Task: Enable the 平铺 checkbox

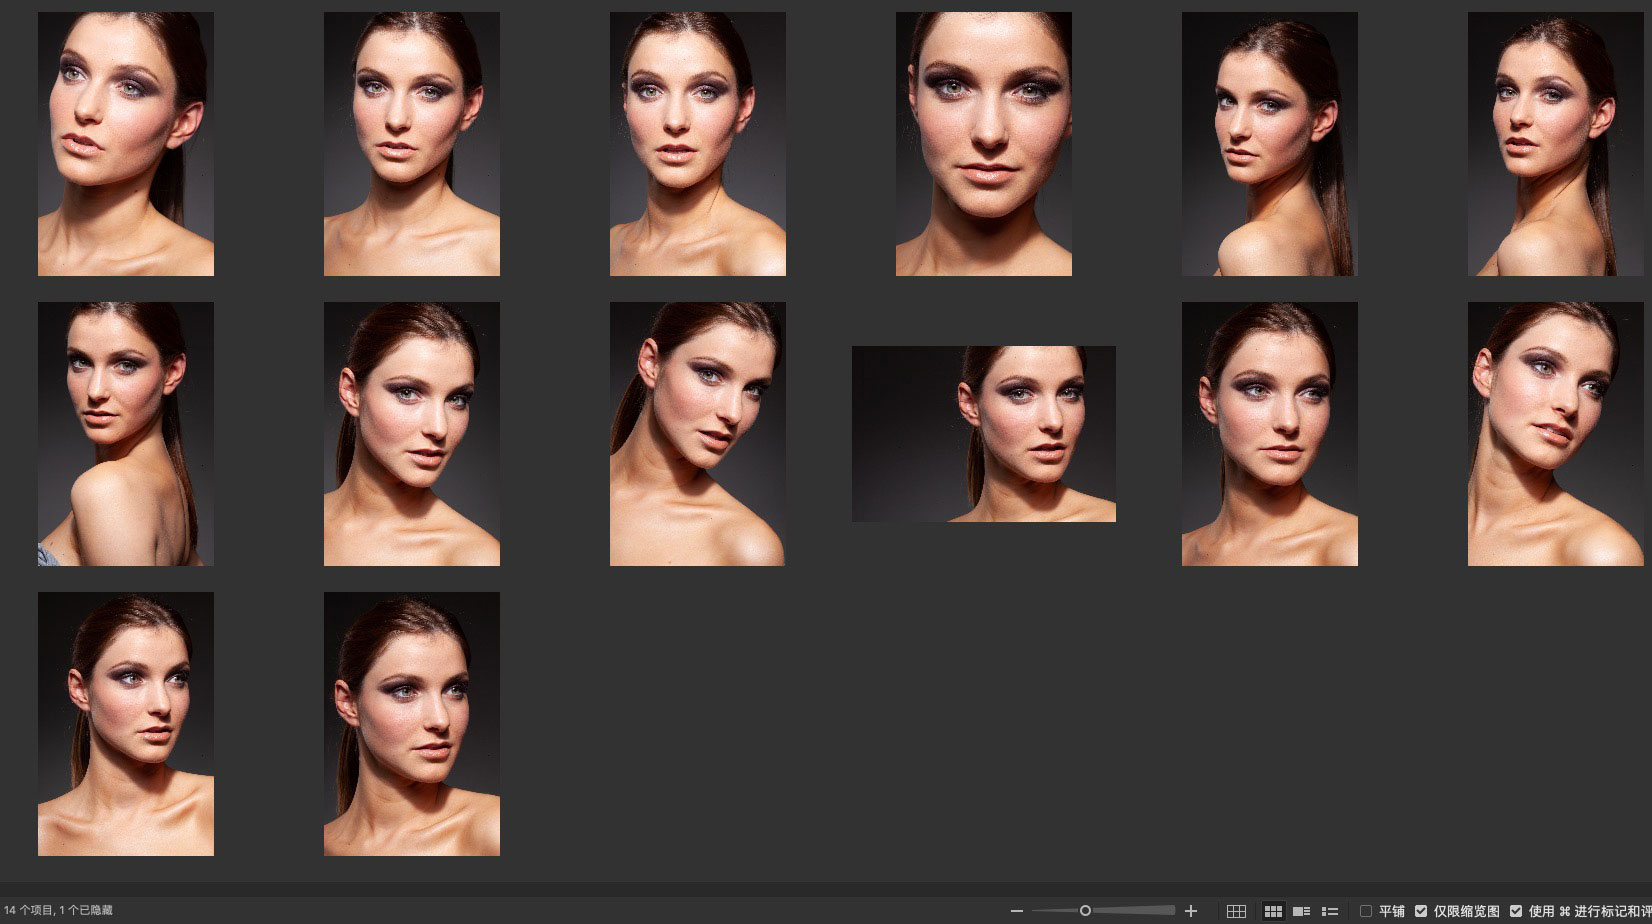Action: coord(1366,911)
